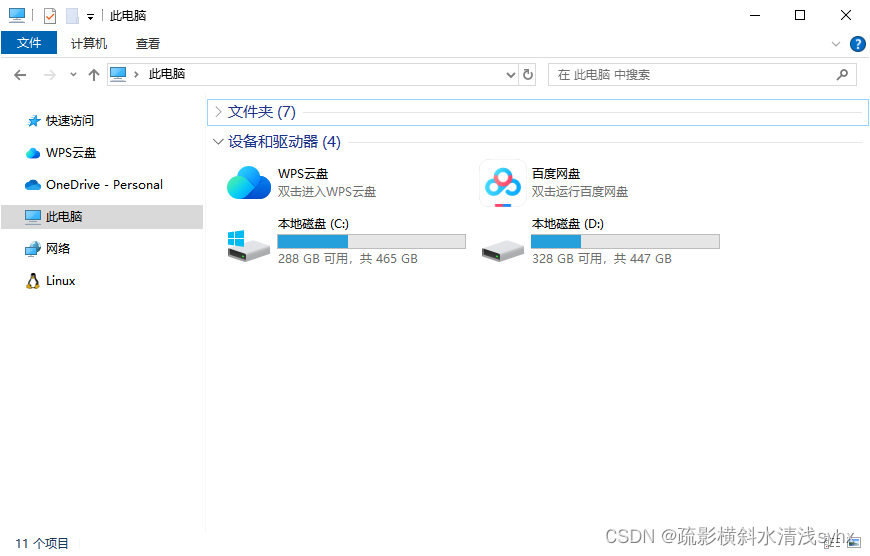
Task: Open the 查看 ribbon tab
Action: (148, 43)
